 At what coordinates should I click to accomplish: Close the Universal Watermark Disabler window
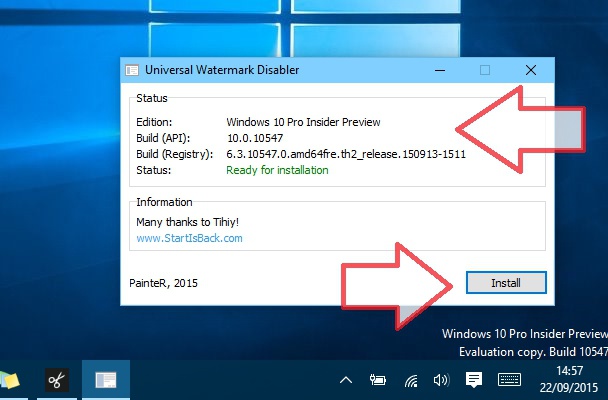coord(531,70)
